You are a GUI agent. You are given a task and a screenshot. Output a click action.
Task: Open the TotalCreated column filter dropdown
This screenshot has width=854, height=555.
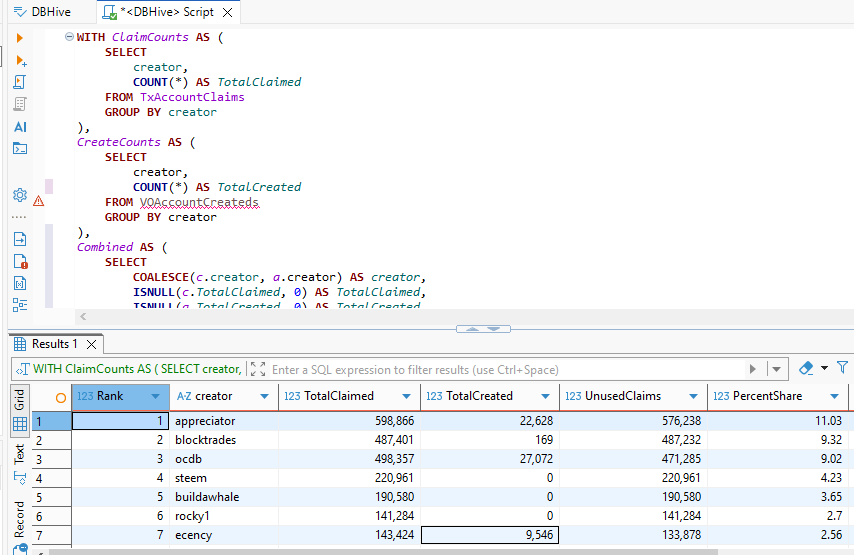[545, 397]
